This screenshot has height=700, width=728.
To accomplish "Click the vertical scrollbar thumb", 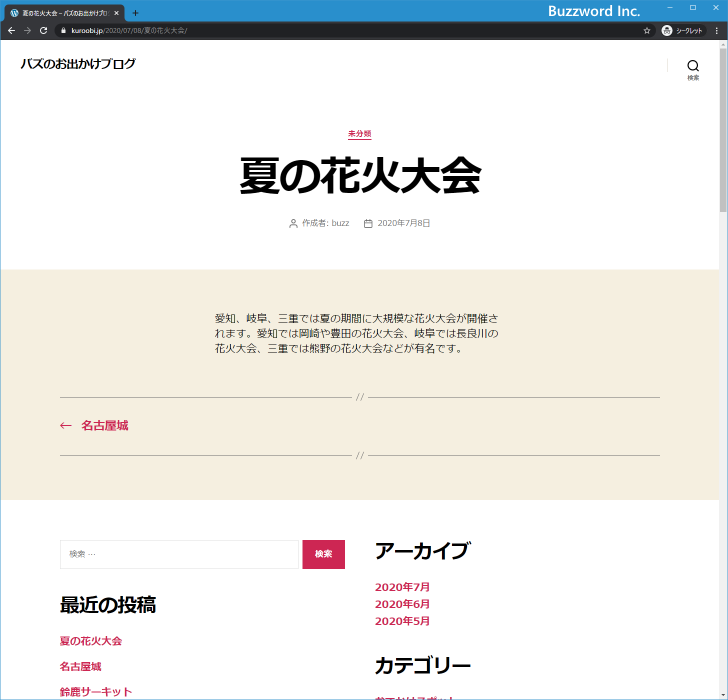I will pos(723,130).
